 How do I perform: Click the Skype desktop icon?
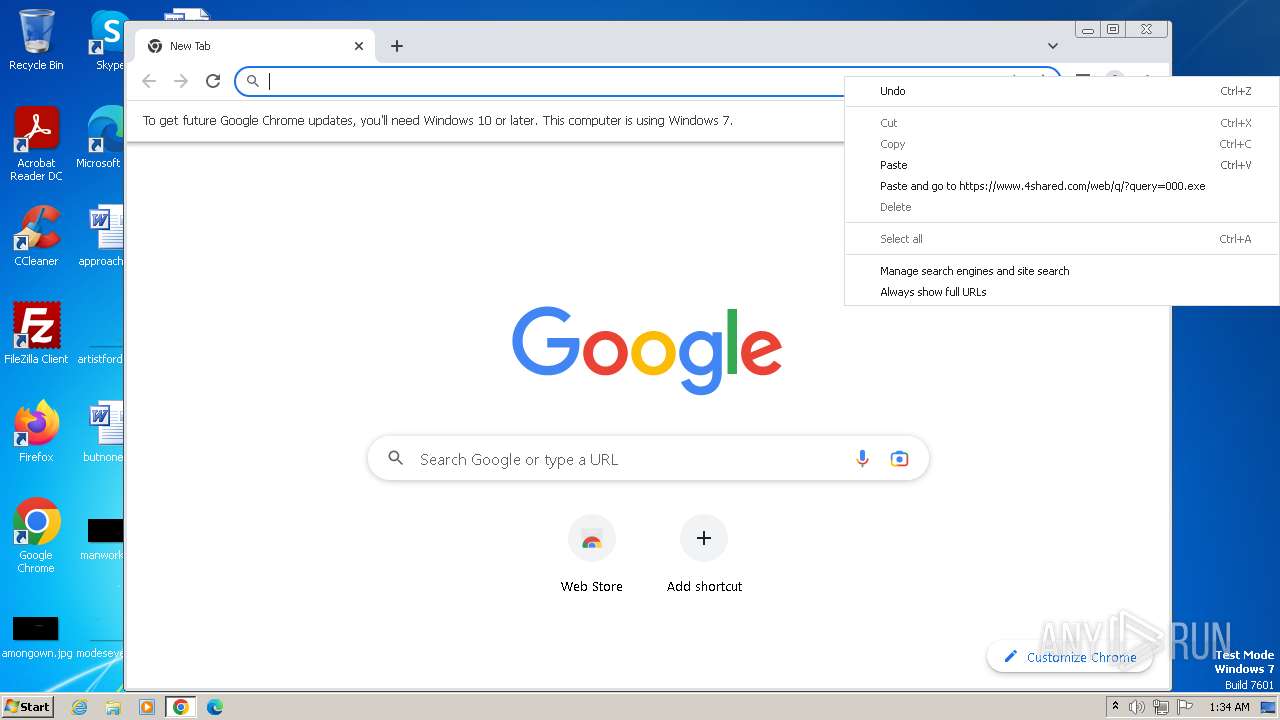click(108, 40)
